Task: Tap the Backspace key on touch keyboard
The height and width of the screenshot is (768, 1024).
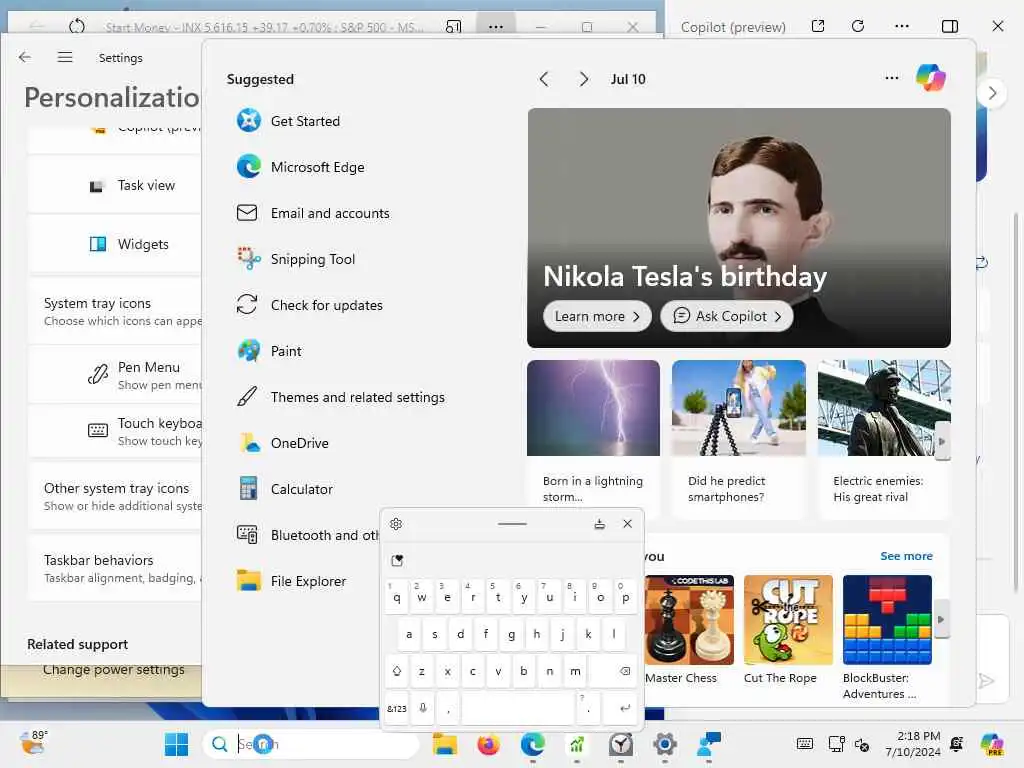Action: [625, 671]
